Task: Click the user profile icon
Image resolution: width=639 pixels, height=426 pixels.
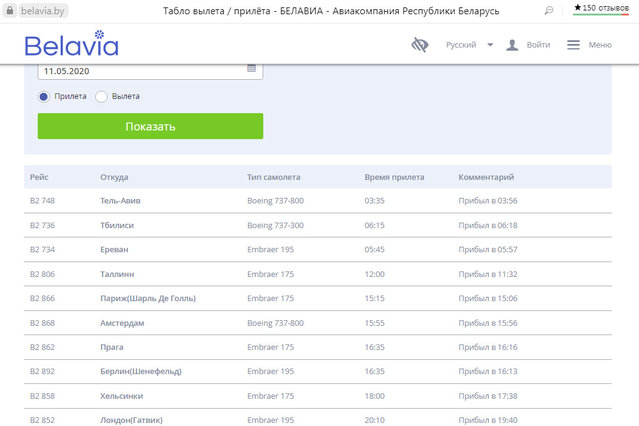Action: 512,45
